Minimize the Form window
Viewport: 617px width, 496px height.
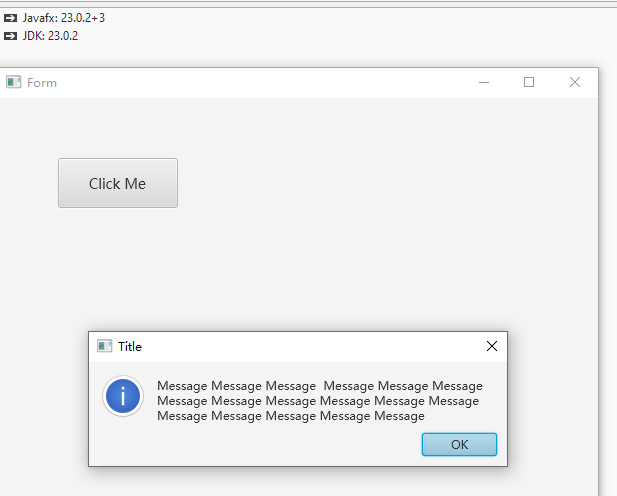[x=484, y=82]
